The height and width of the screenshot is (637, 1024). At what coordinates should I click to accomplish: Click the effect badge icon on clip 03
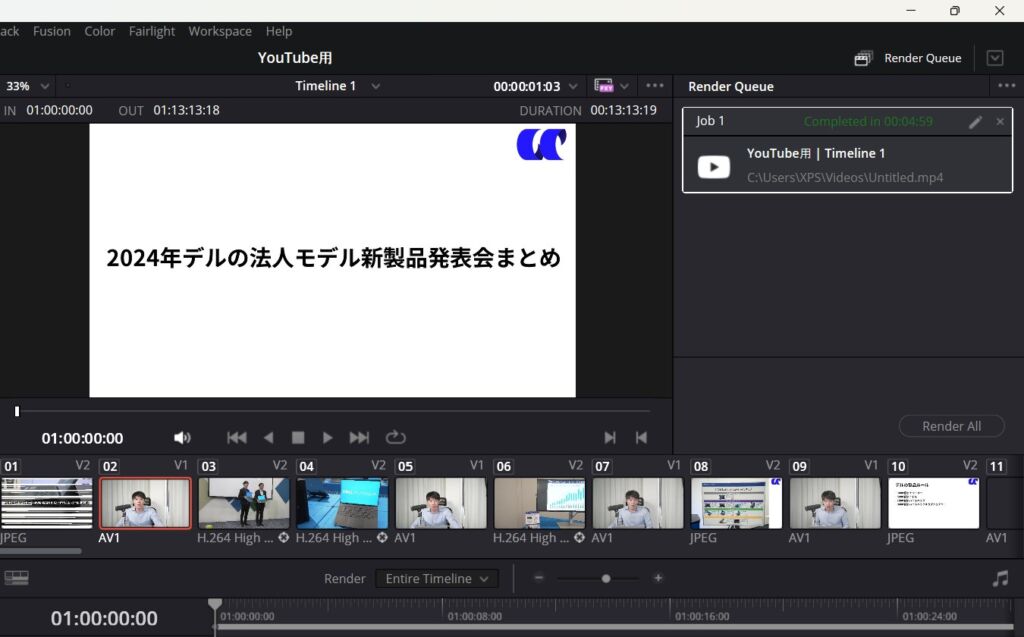click(283, 538)
